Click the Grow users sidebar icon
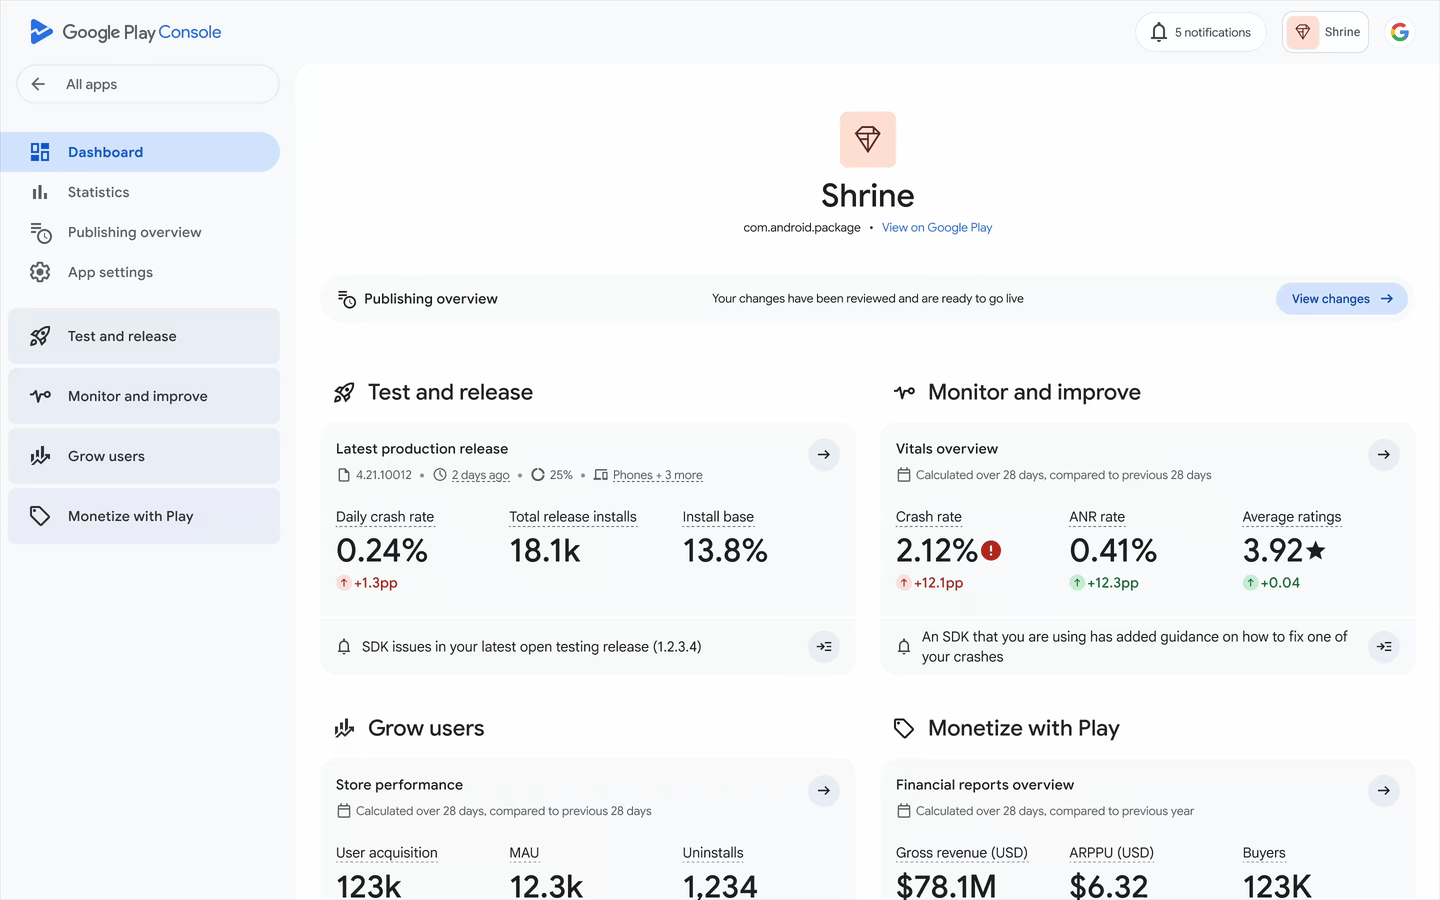The image size is (1440, 900). tap(39, 455)
